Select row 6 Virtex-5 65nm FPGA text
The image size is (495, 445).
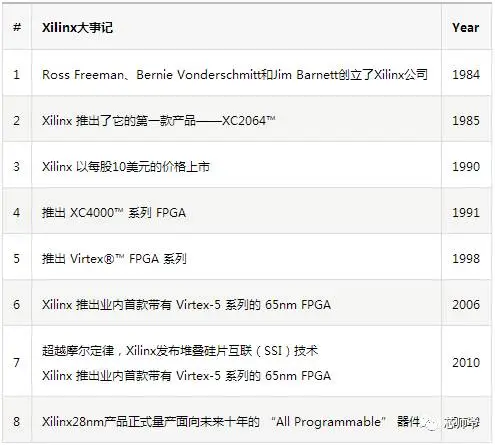tap(186, 304)
